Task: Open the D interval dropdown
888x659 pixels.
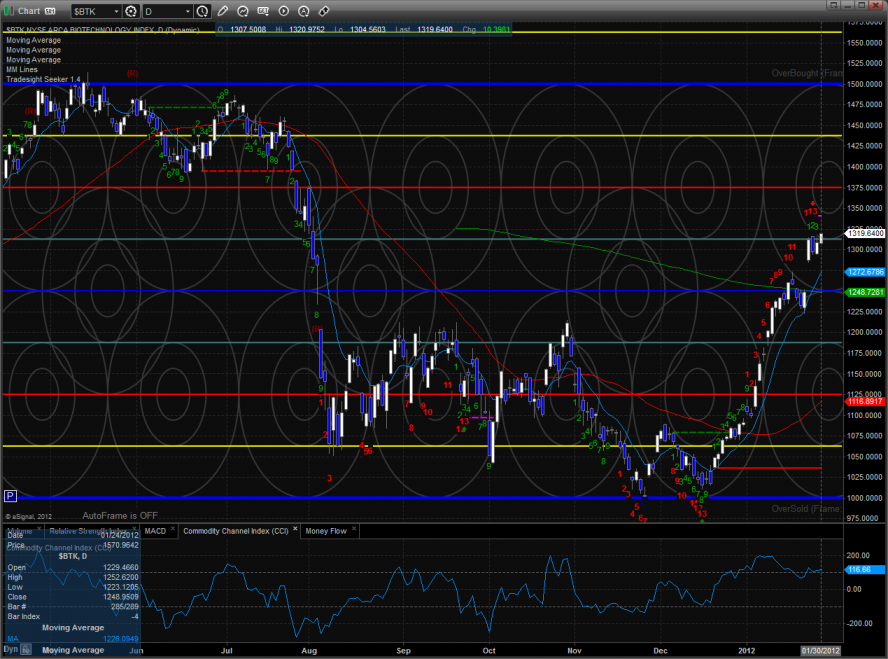Action: [x=187, y=11]
